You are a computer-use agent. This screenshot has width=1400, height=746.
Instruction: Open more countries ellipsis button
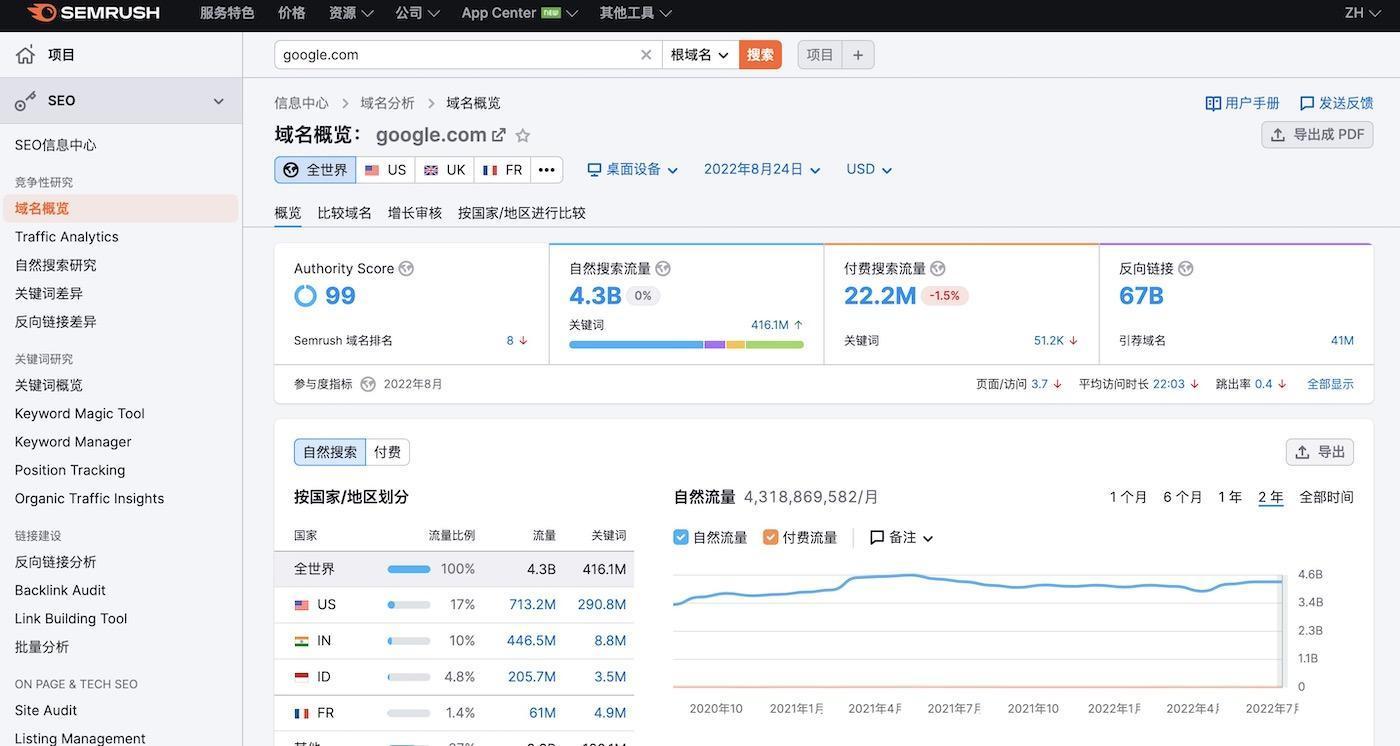coord(547,170)
